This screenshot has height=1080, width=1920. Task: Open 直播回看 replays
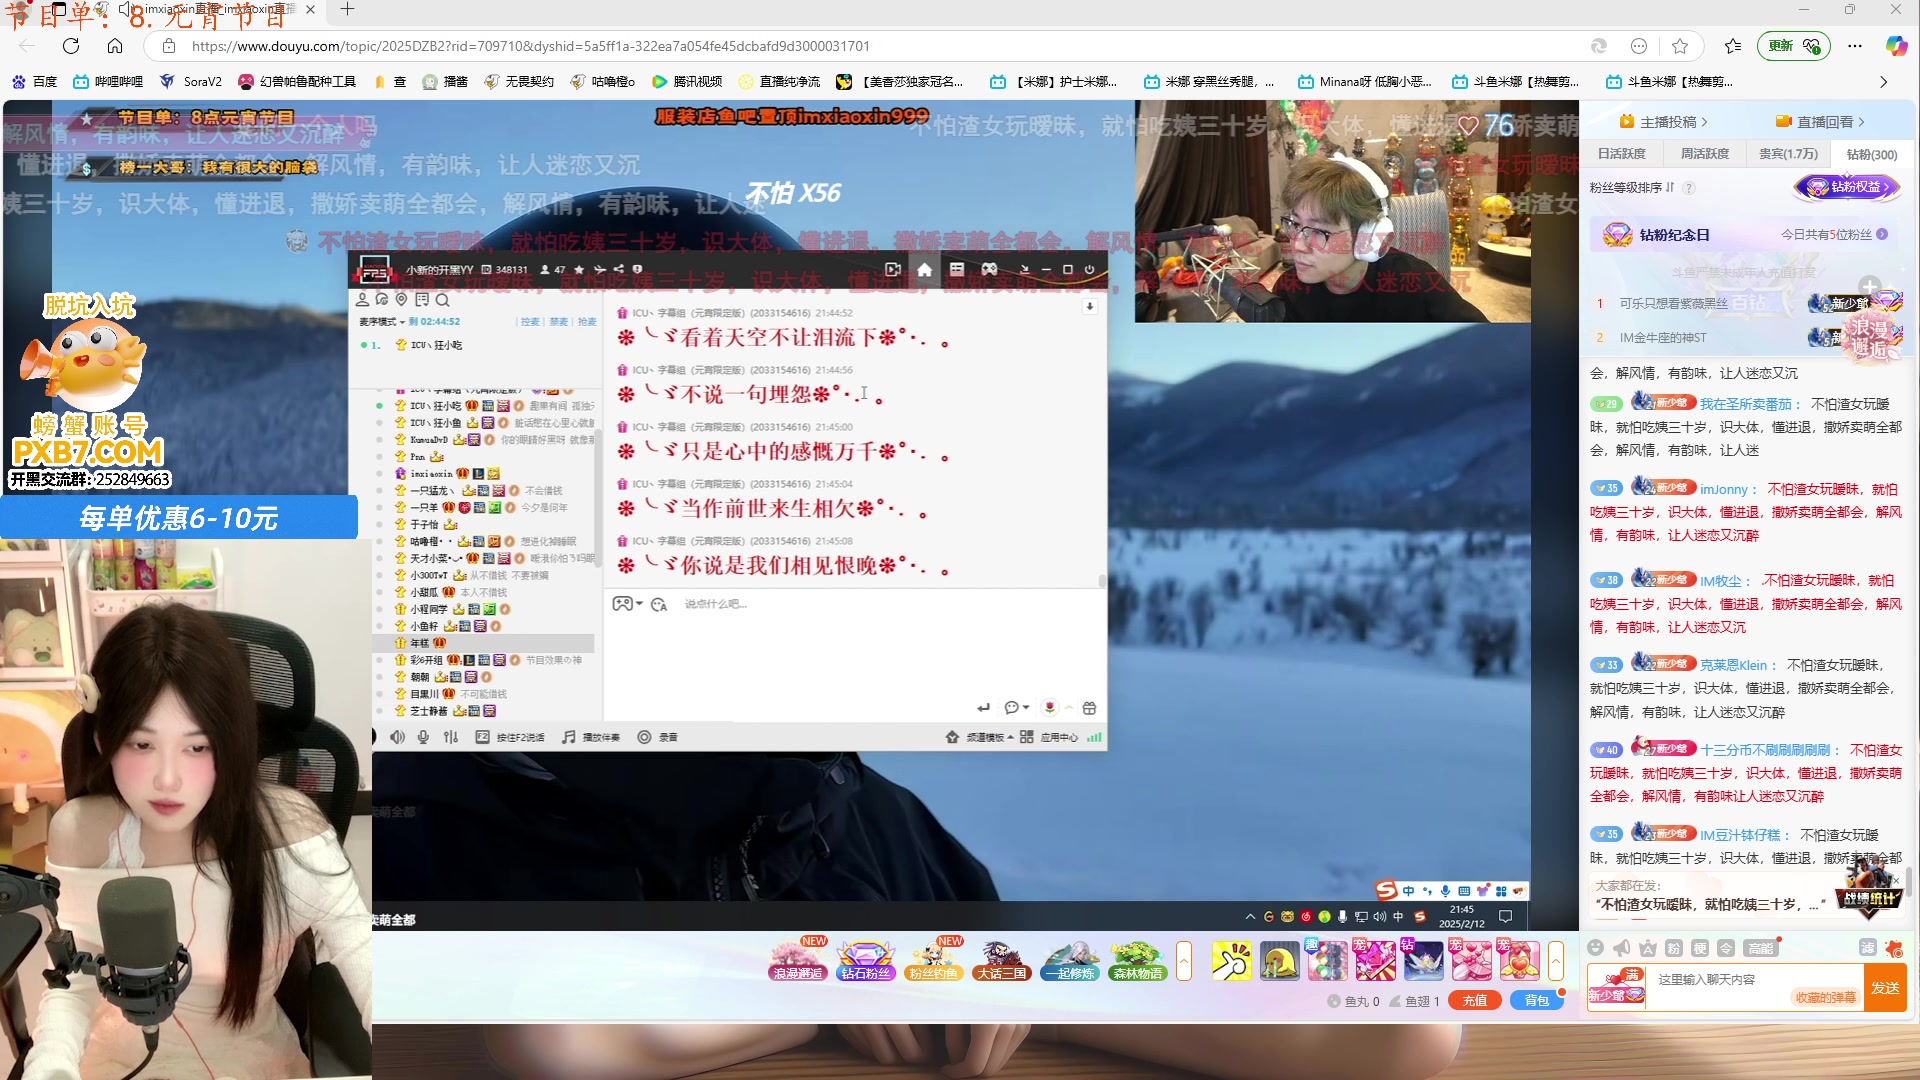click(x=1820, y=122)
